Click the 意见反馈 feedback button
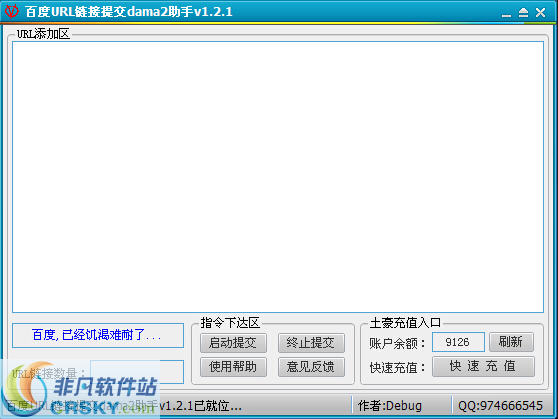558x419 pixels. pyautogui.click(x=311, y=367)
